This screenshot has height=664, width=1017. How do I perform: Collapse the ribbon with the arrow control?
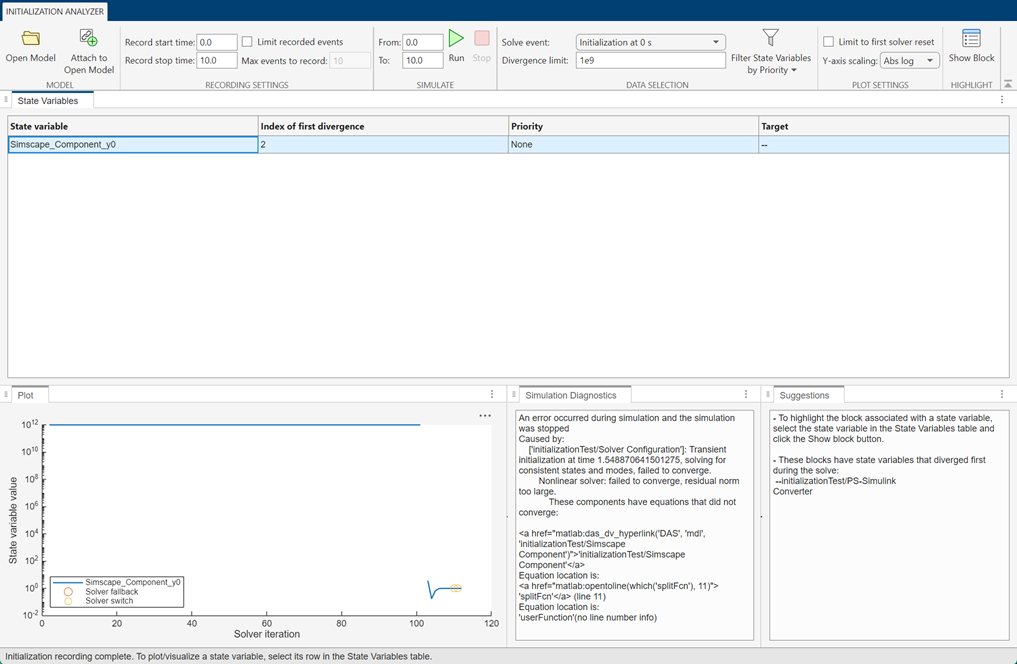click(x=1009, y=85)
